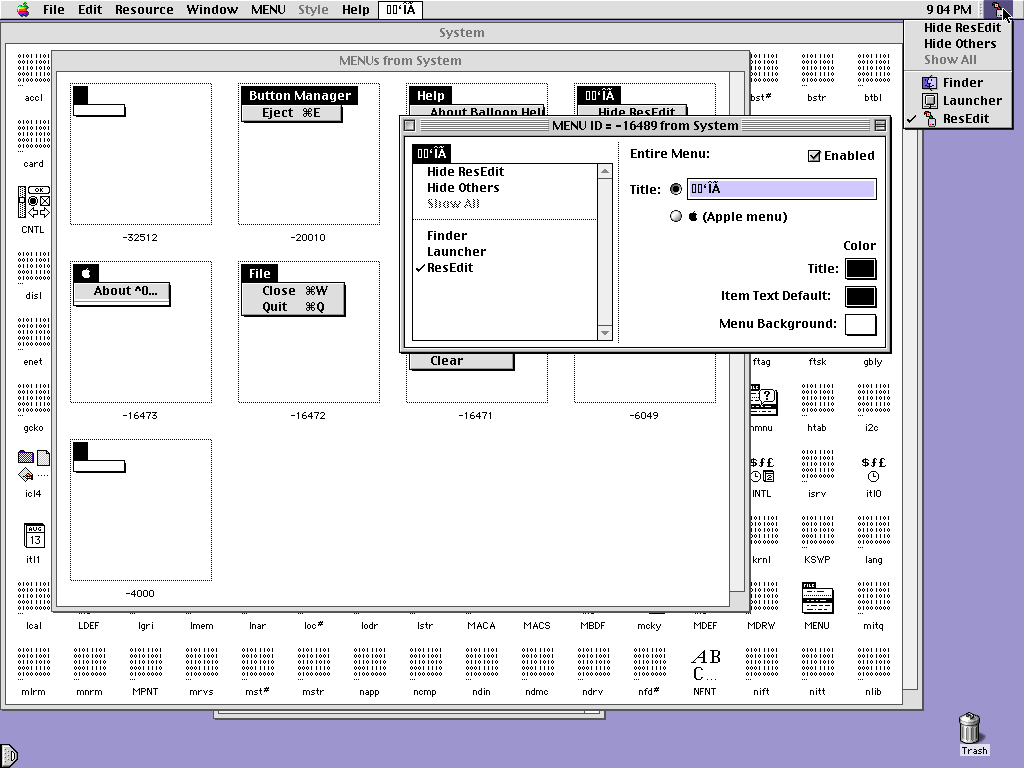Open the MENU resource type icon
The width and height of the screenshot is (1024, 768).
pyautogui.click(x=818, y=598)
